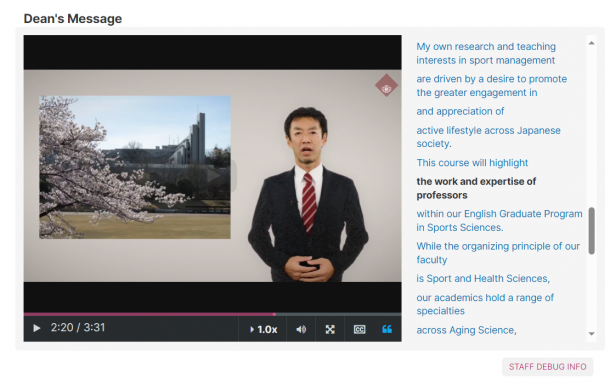Enter fullscreen video mode
This screenshot has height=385, width=610.
pyautogui.click(x=330, y=329)
